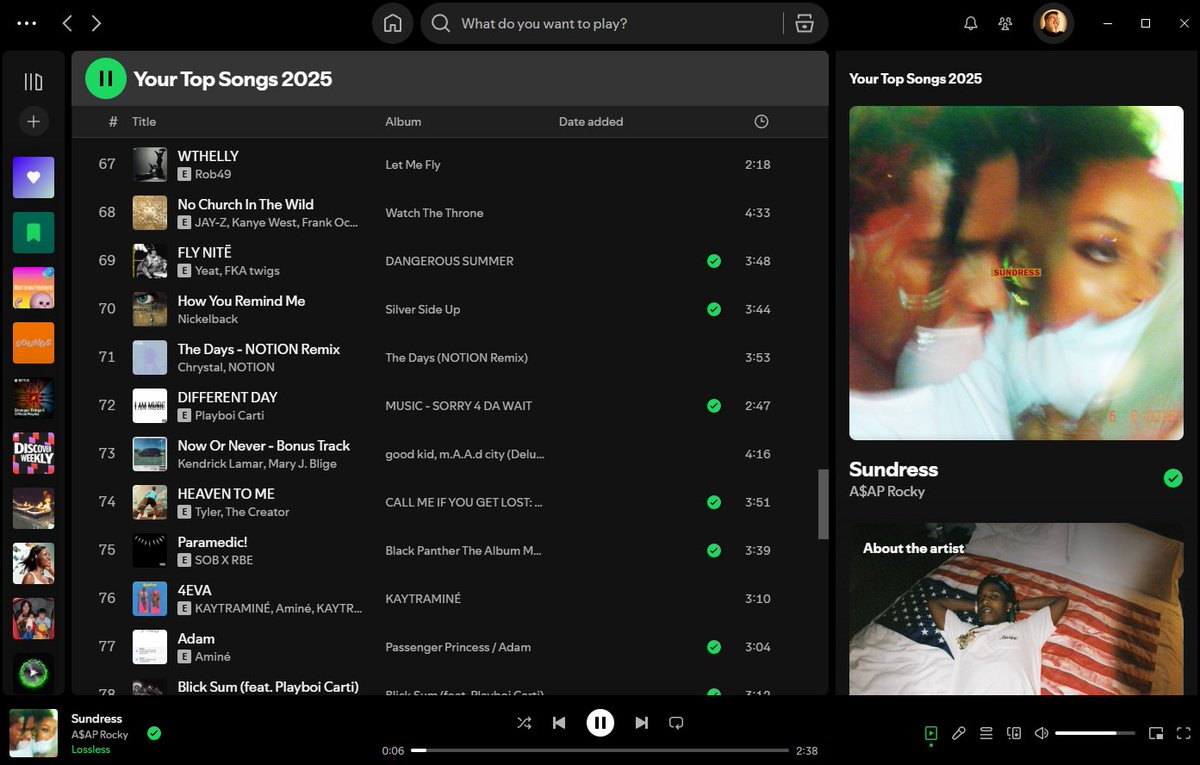Open the Silver Side Up album link
The width and height of the screenshot is (1200, 765).
pos(423,309)
